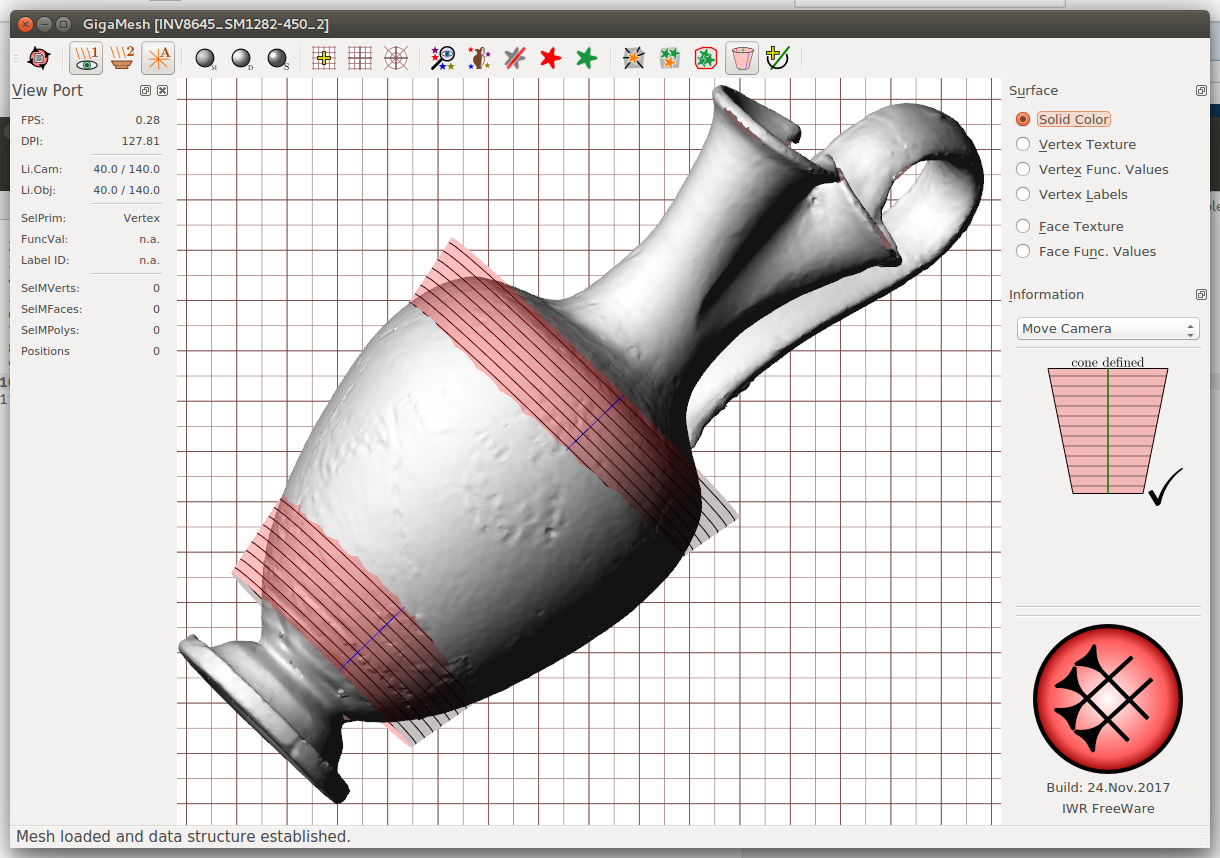Click the magnifier with colored stars icon

(443, 59)
